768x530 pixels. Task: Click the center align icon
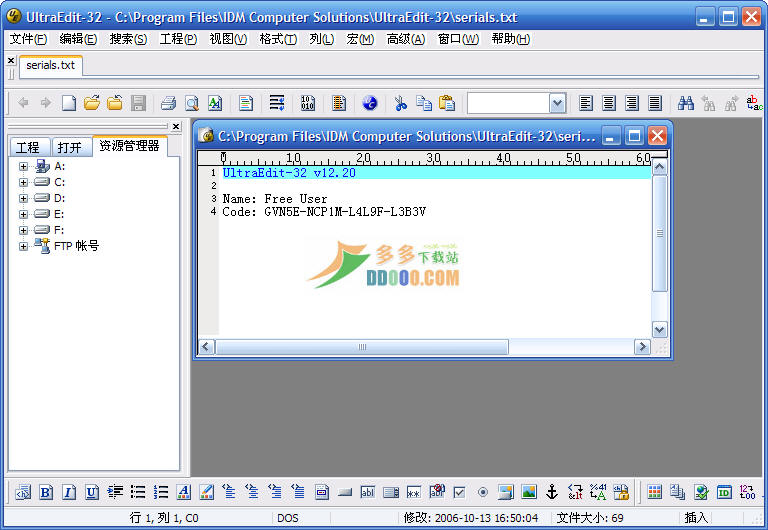609,103
